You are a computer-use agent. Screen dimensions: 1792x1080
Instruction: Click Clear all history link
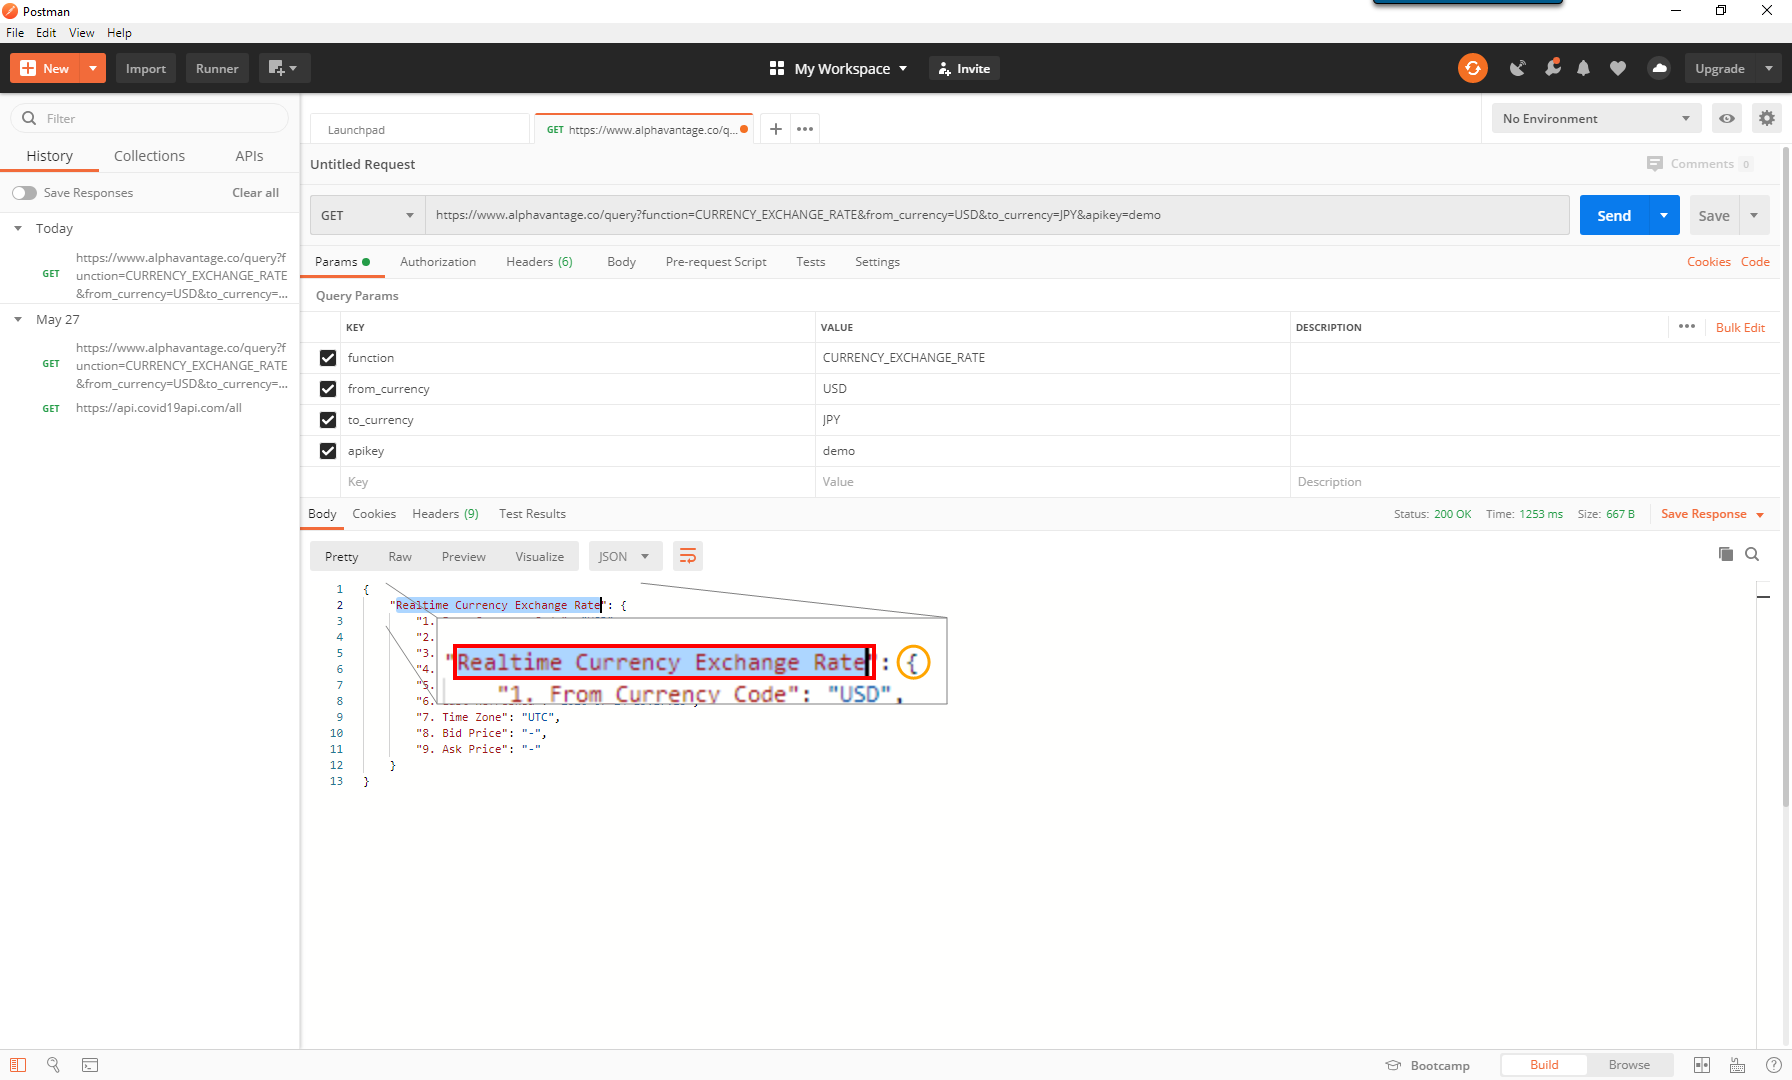255,193
